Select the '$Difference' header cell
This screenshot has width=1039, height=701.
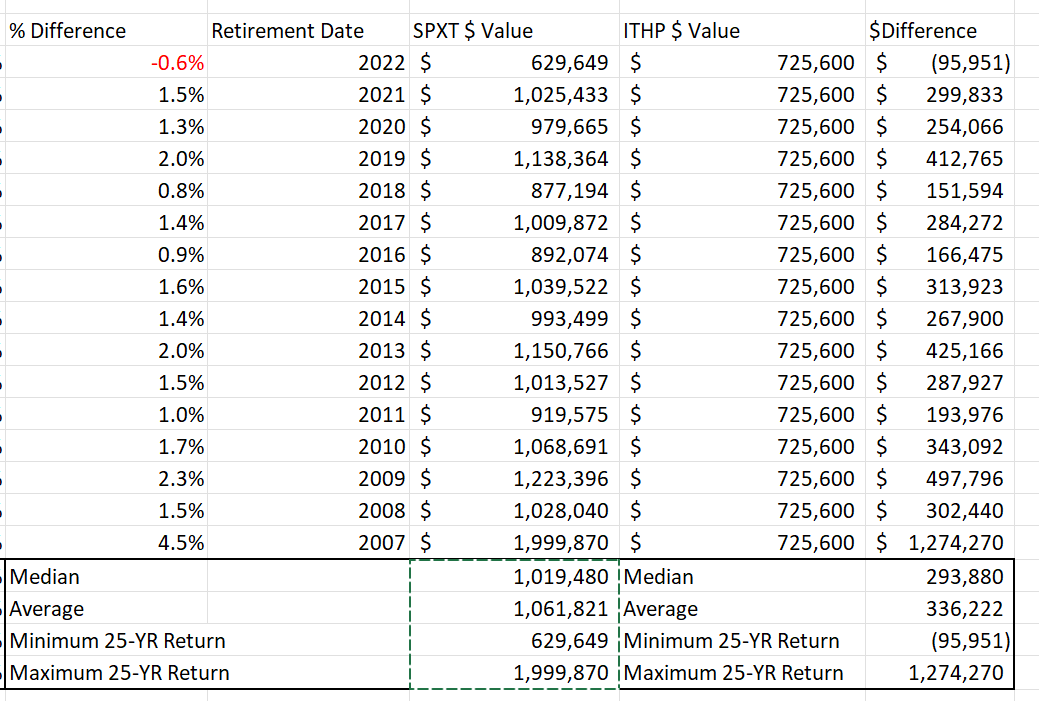tap(940, 30)
